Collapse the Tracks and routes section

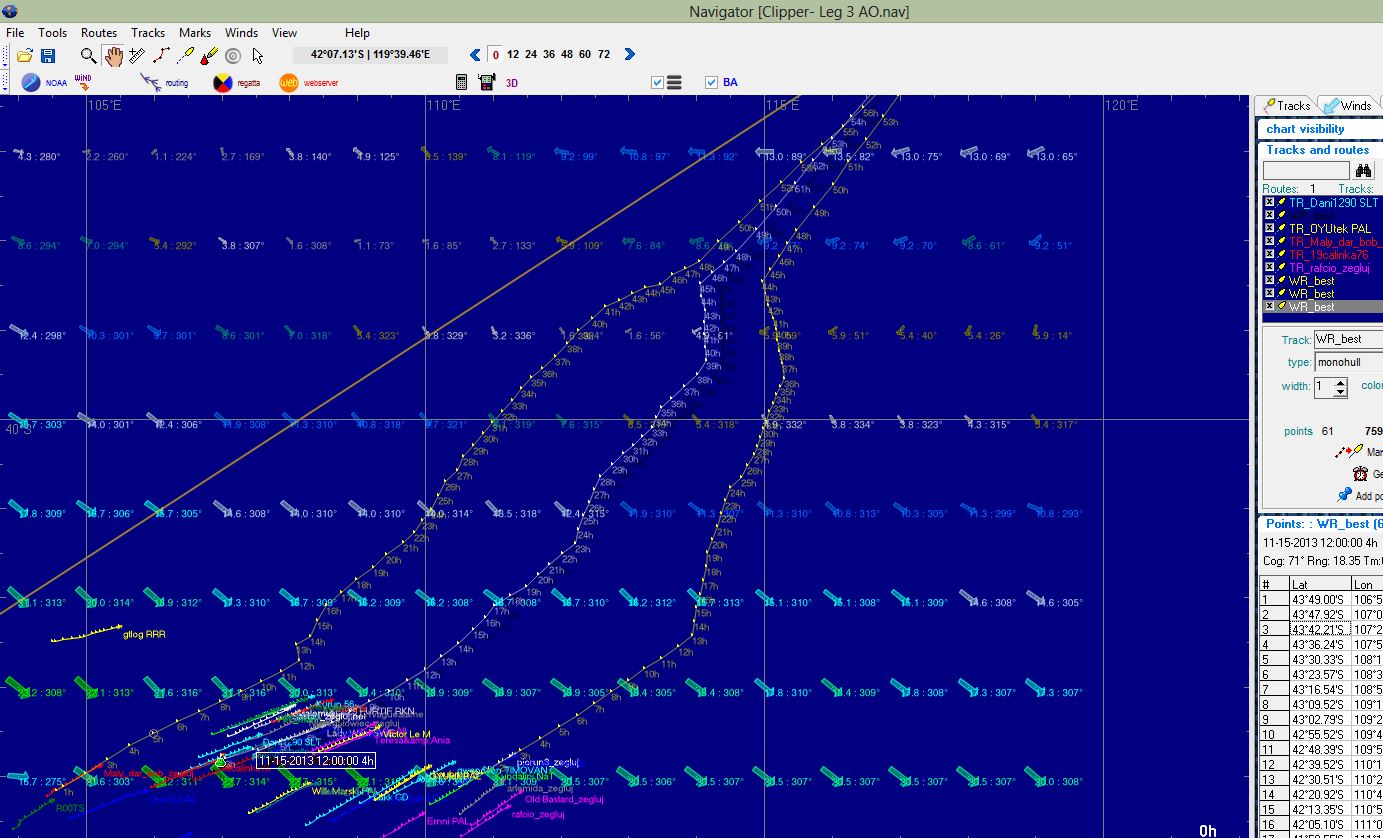pyautogui.click(x=1320, y=150)
